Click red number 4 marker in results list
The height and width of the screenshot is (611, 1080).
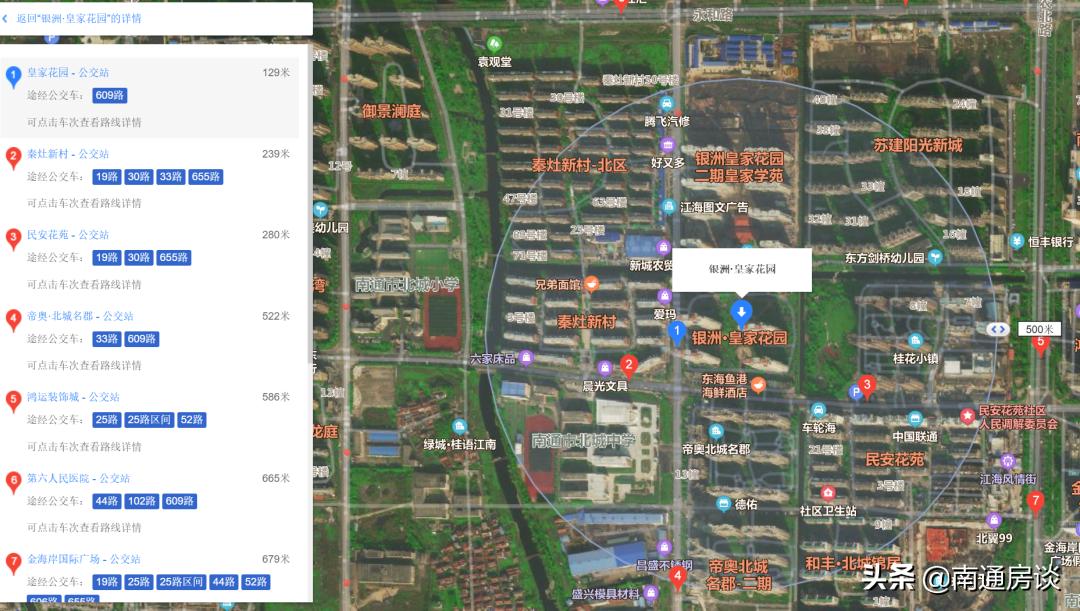click(x=13, y=320)
